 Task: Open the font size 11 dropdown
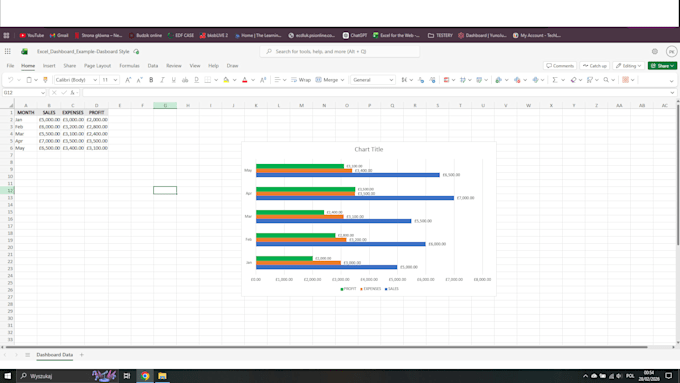(x=115, y=80)
